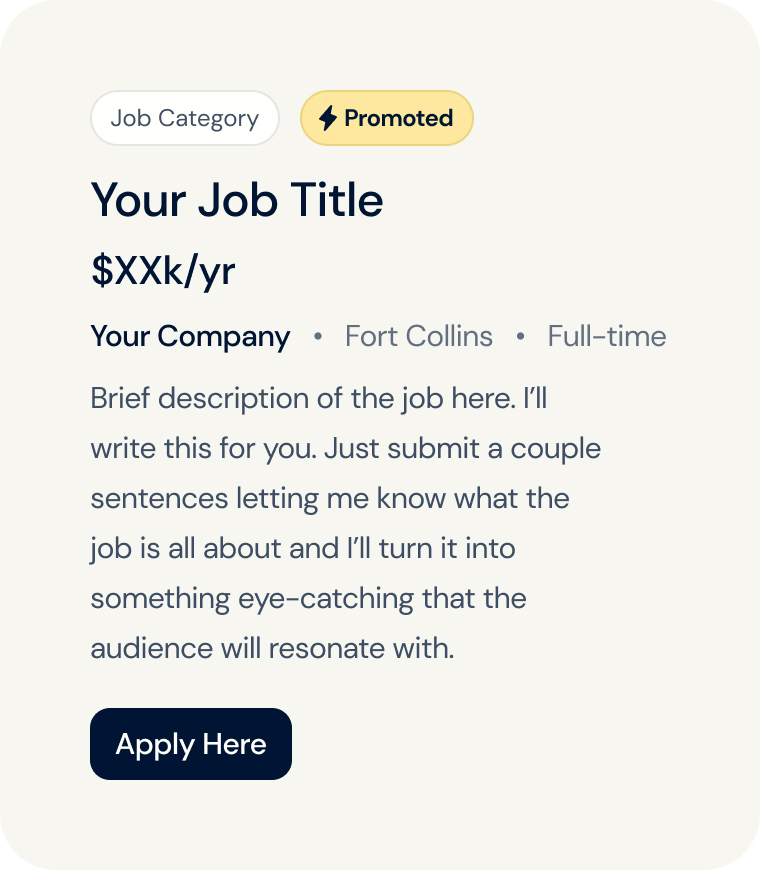
Task: Click the dot separator after Your Company
Action: [318, 336]
